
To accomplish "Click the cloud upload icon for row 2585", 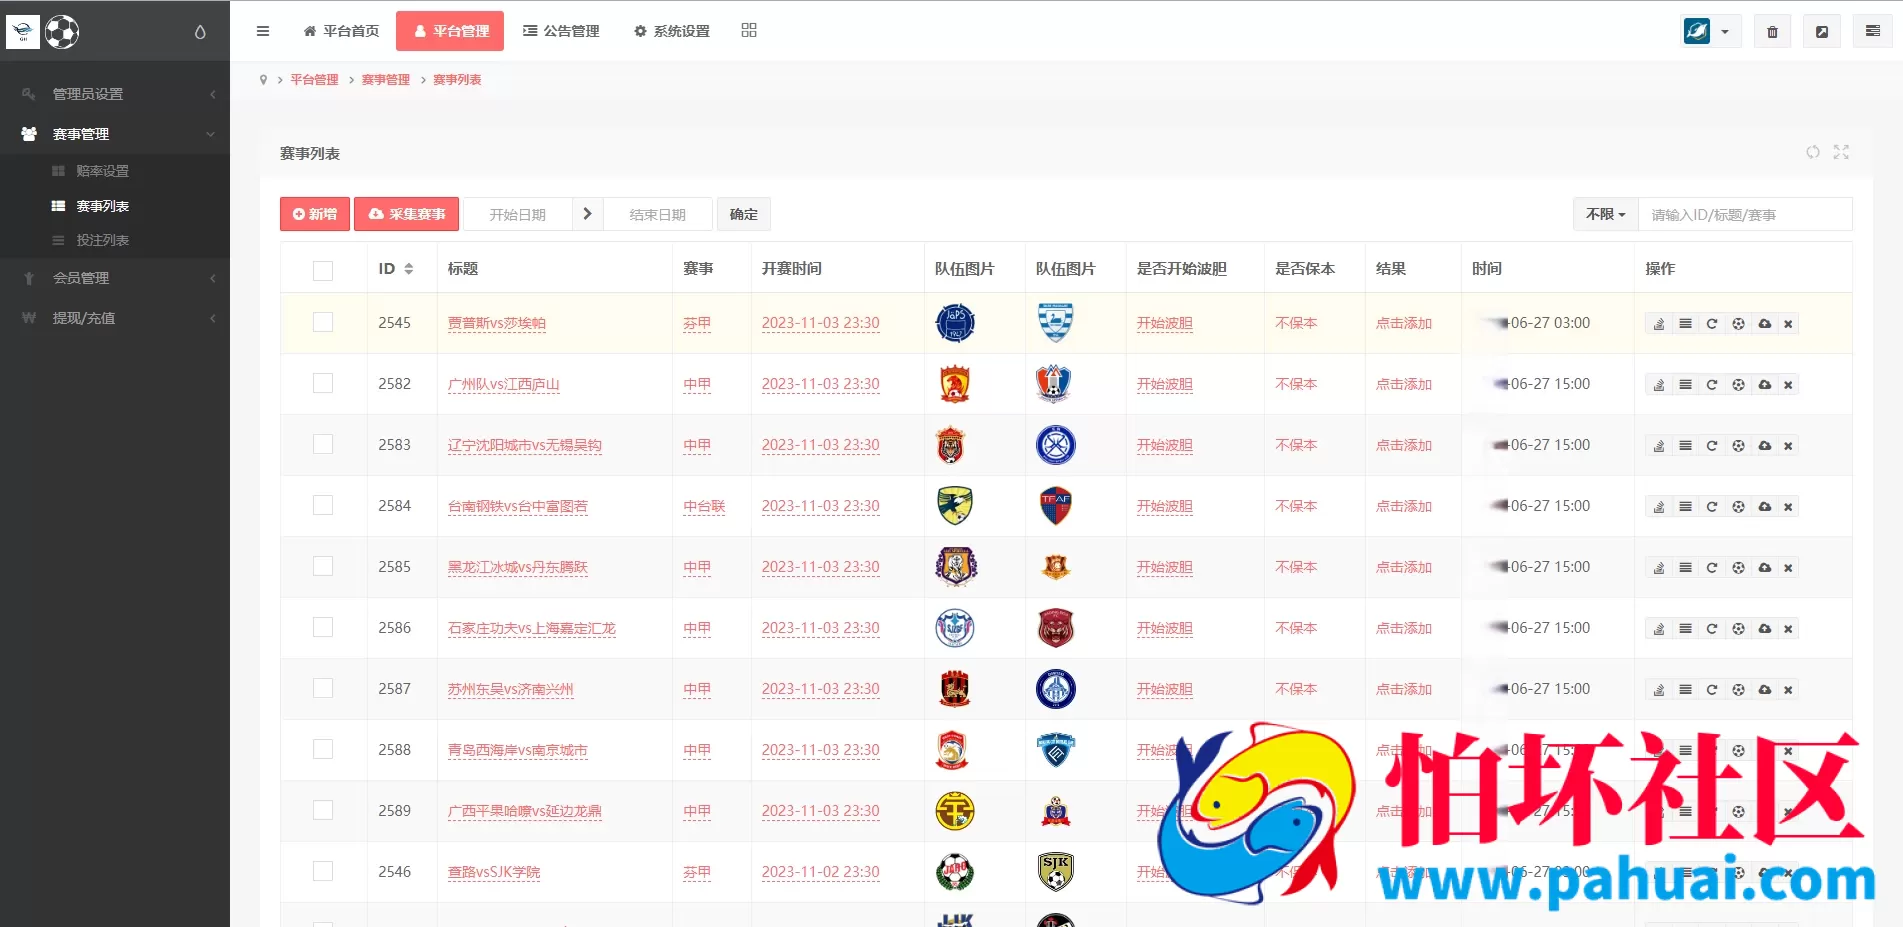I will [x=1765, y=568].
